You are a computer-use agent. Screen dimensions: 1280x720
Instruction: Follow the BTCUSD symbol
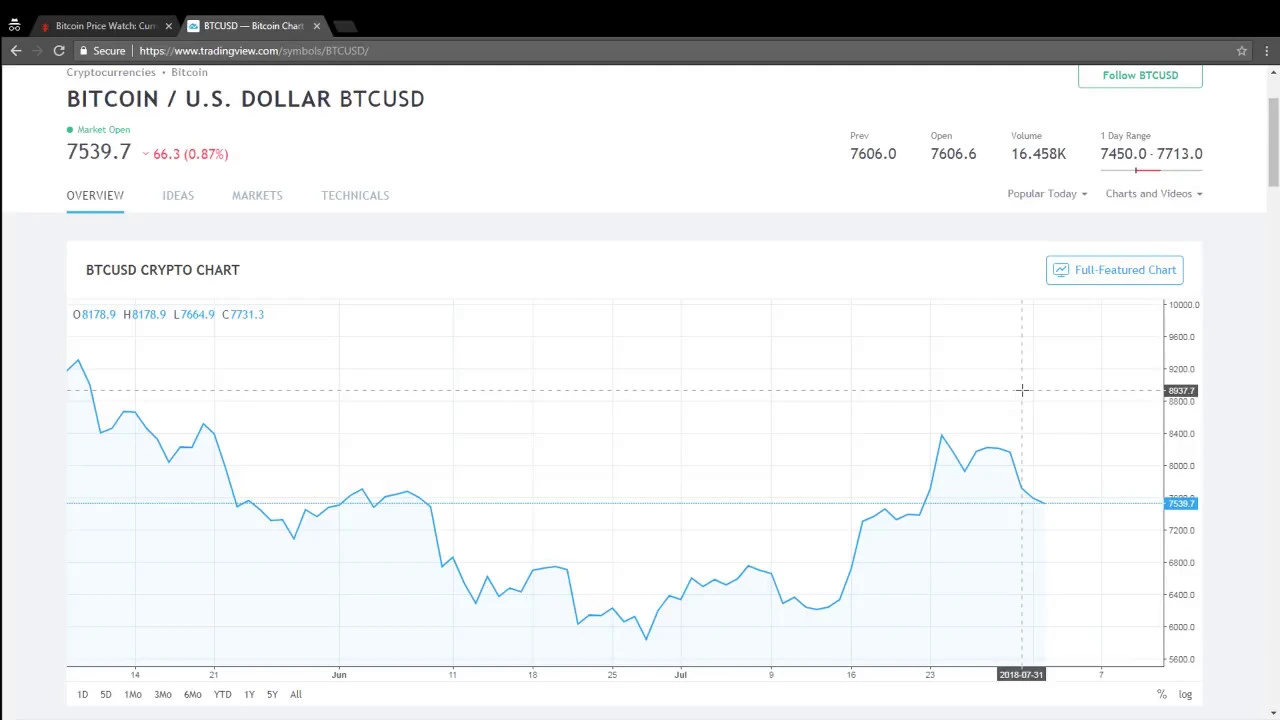1140,76
